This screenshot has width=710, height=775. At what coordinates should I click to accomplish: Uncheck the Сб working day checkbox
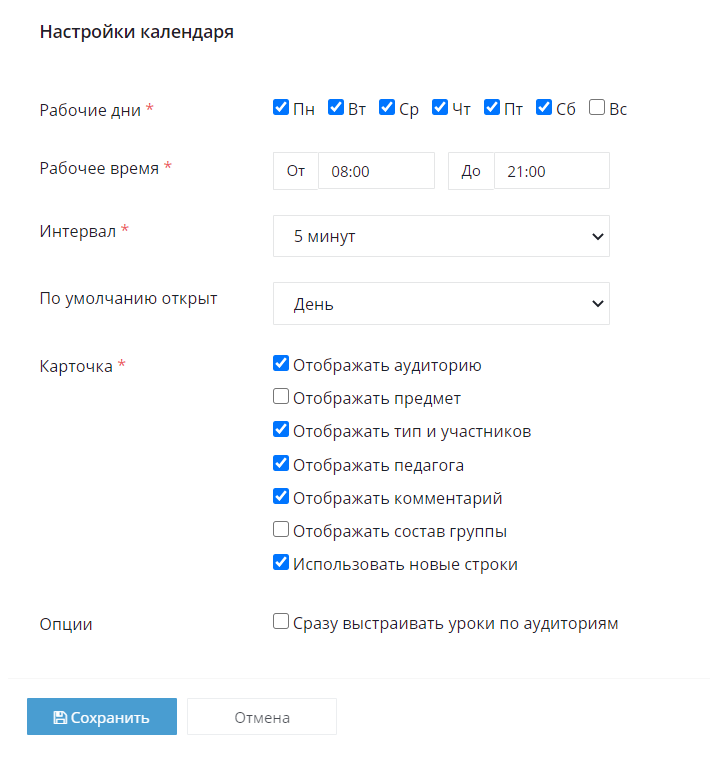pyautogui.click(x=544, y=107)
